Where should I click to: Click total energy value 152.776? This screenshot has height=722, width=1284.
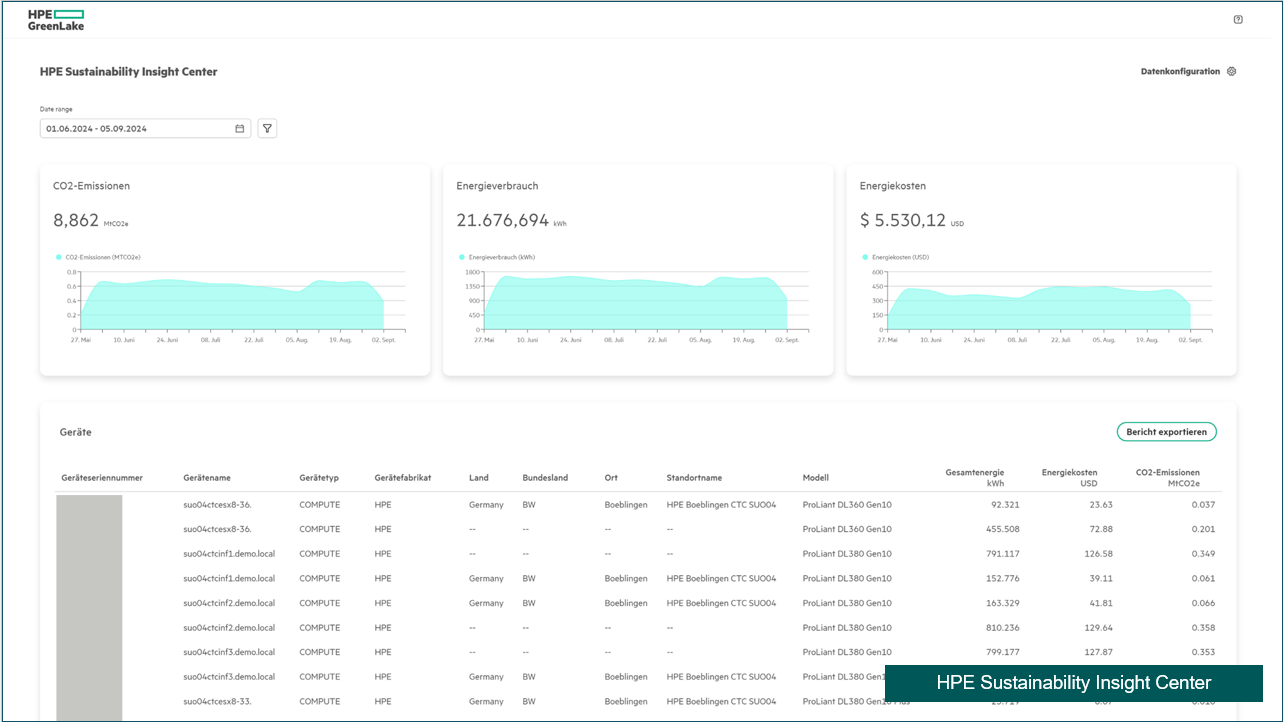coord(1001,578)
